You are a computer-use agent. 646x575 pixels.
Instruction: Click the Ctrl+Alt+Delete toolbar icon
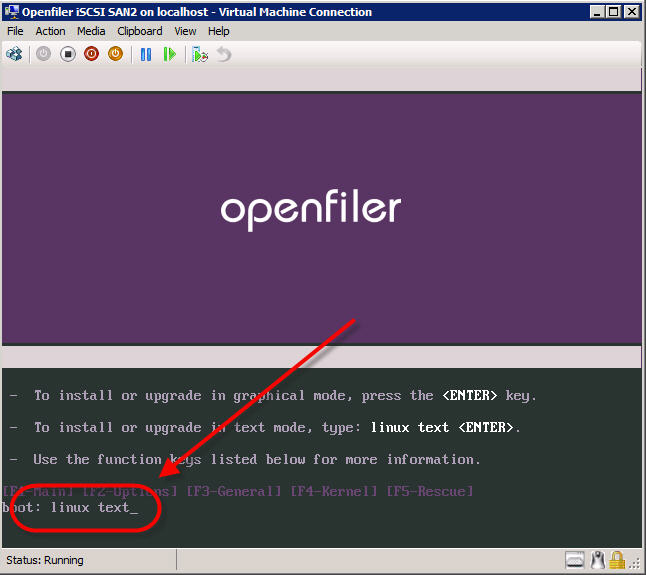tap(14, 54)
